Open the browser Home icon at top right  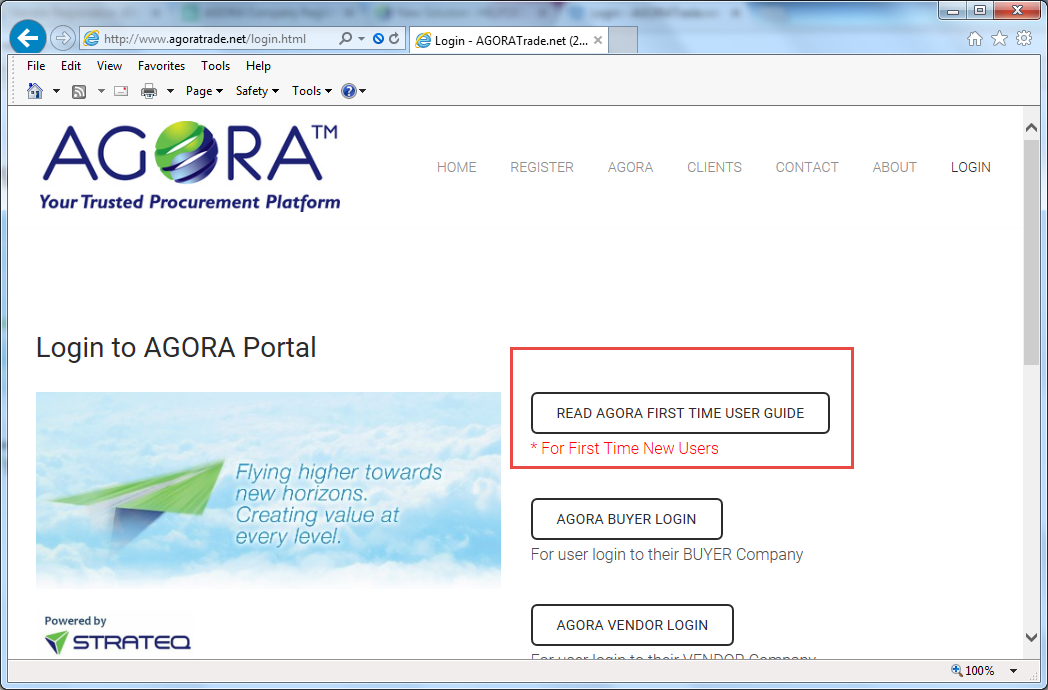coord(975,39)
